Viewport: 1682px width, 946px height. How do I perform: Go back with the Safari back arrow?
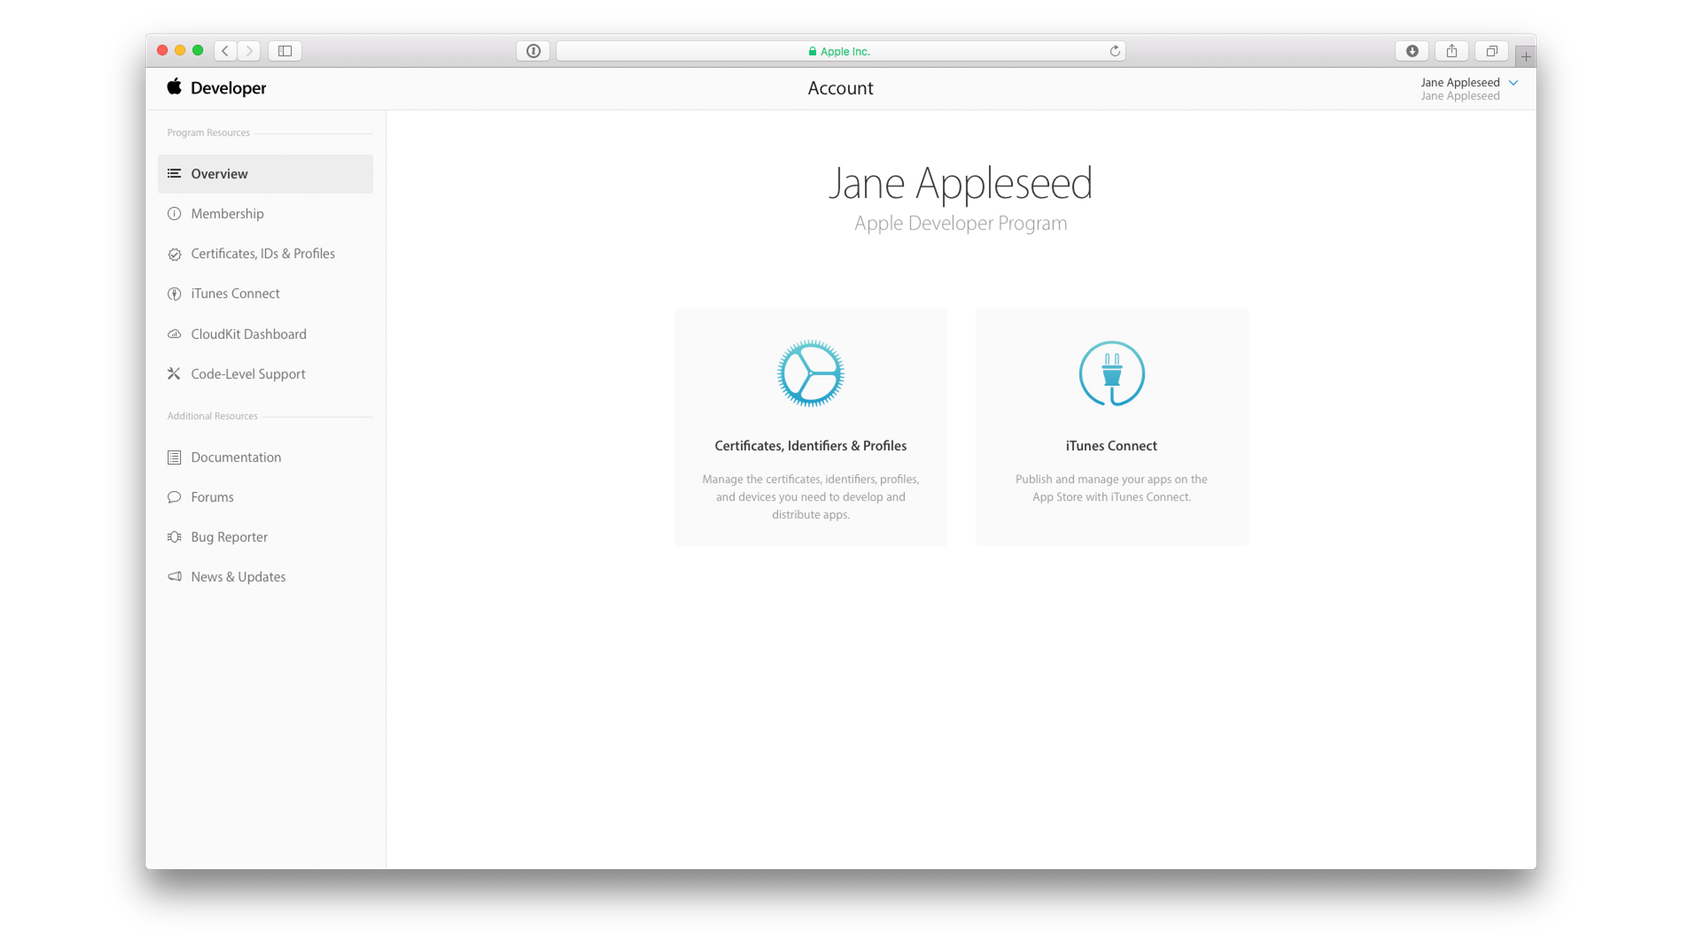(226, 51)
